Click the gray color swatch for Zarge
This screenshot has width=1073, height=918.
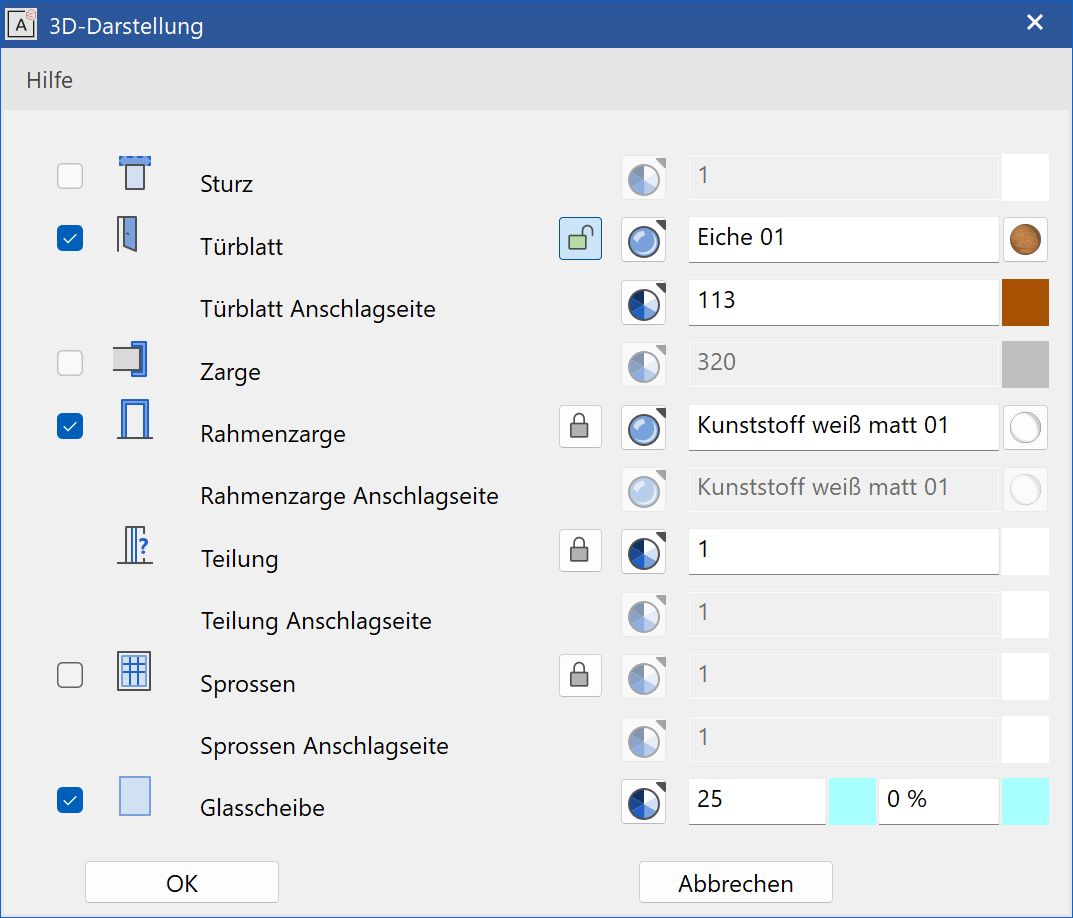click(x=1025, y=364)
